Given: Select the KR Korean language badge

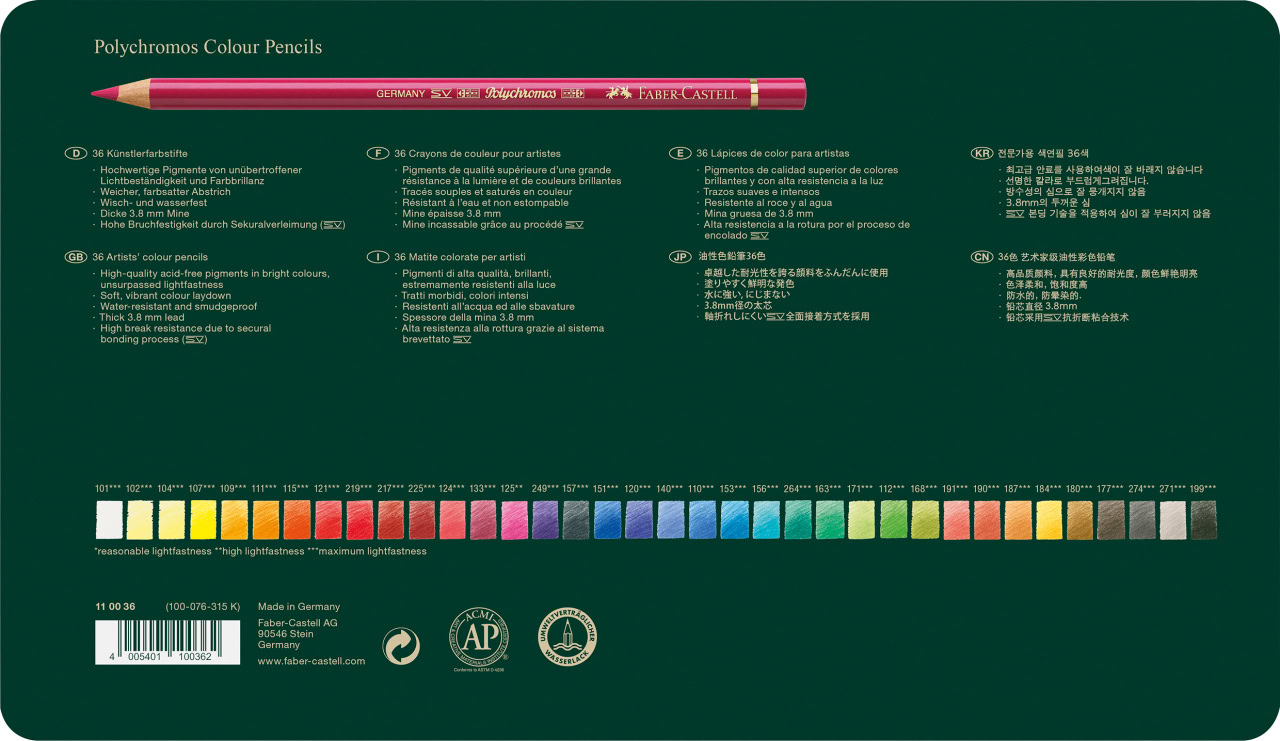Looking at the screenshot, I should point(982,154).
